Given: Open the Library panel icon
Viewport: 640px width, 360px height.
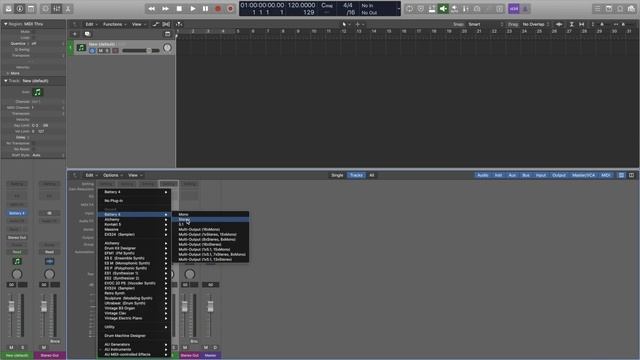Looking at the screenshot, I should tap(9, 9).
